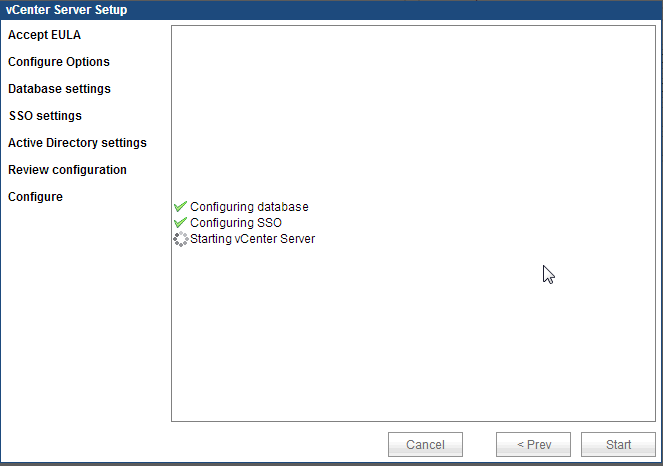
Task: Click the green checkmark beside Configuring database
Action: 180,207
